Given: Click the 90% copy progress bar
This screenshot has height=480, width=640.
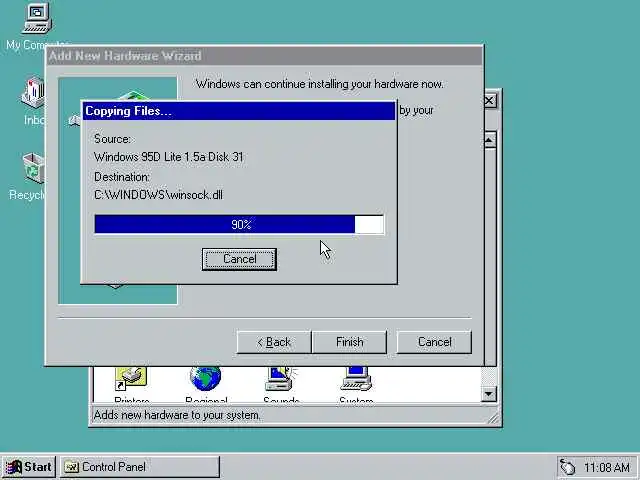Looking at the screenshot, I should pos(239,224).
